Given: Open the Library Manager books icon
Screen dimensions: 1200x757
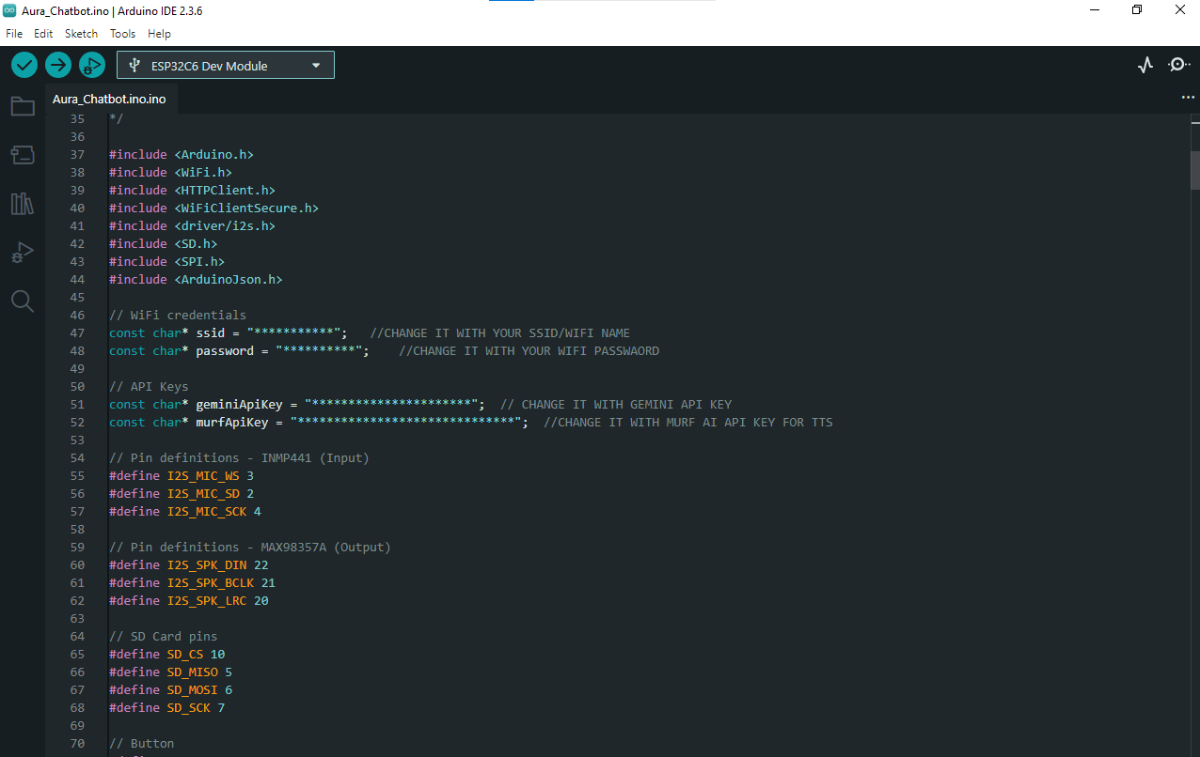Looking at the screenshot, I should click(x=22, y=204).
